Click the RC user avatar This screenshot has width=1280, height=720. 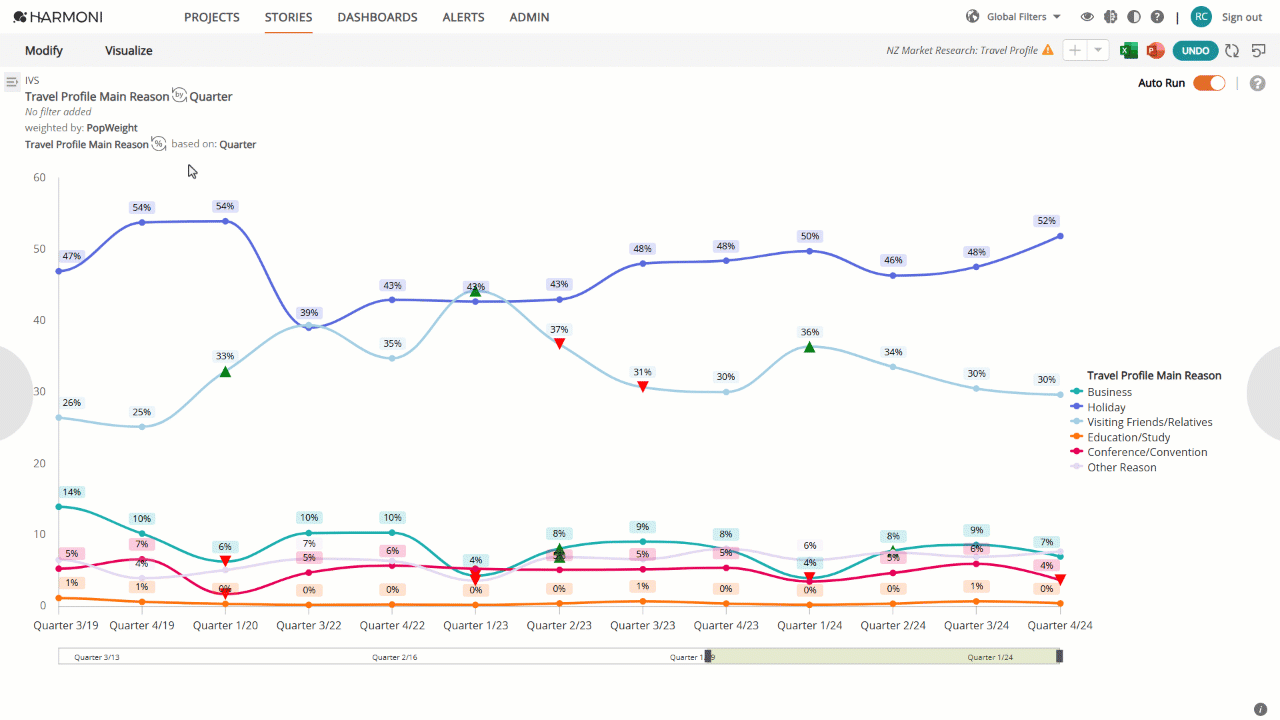tap(1201, 17)
